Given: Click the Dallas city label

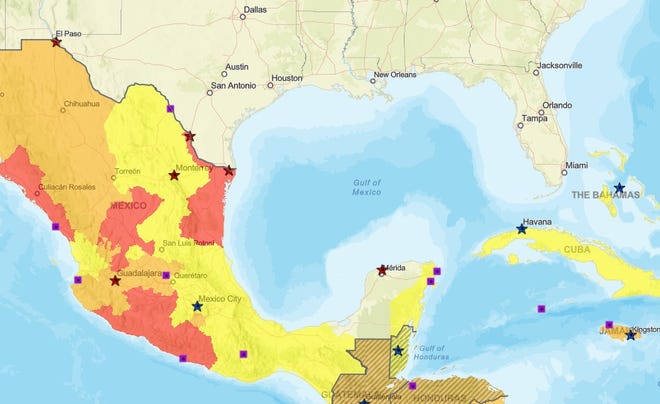Looking at the screenshot, I should [x=255, y=10].
